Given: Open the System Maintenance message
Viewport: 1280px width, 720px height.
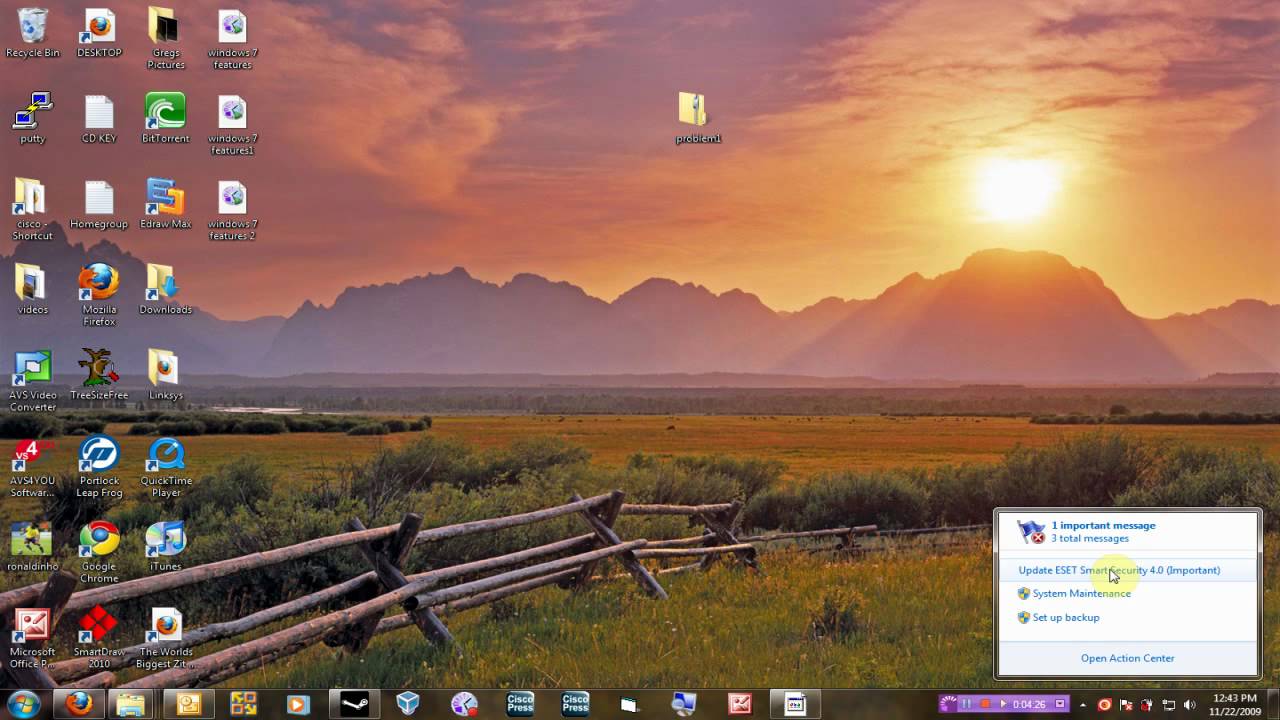Looking at the screenshot, I should coord(1081,593).
